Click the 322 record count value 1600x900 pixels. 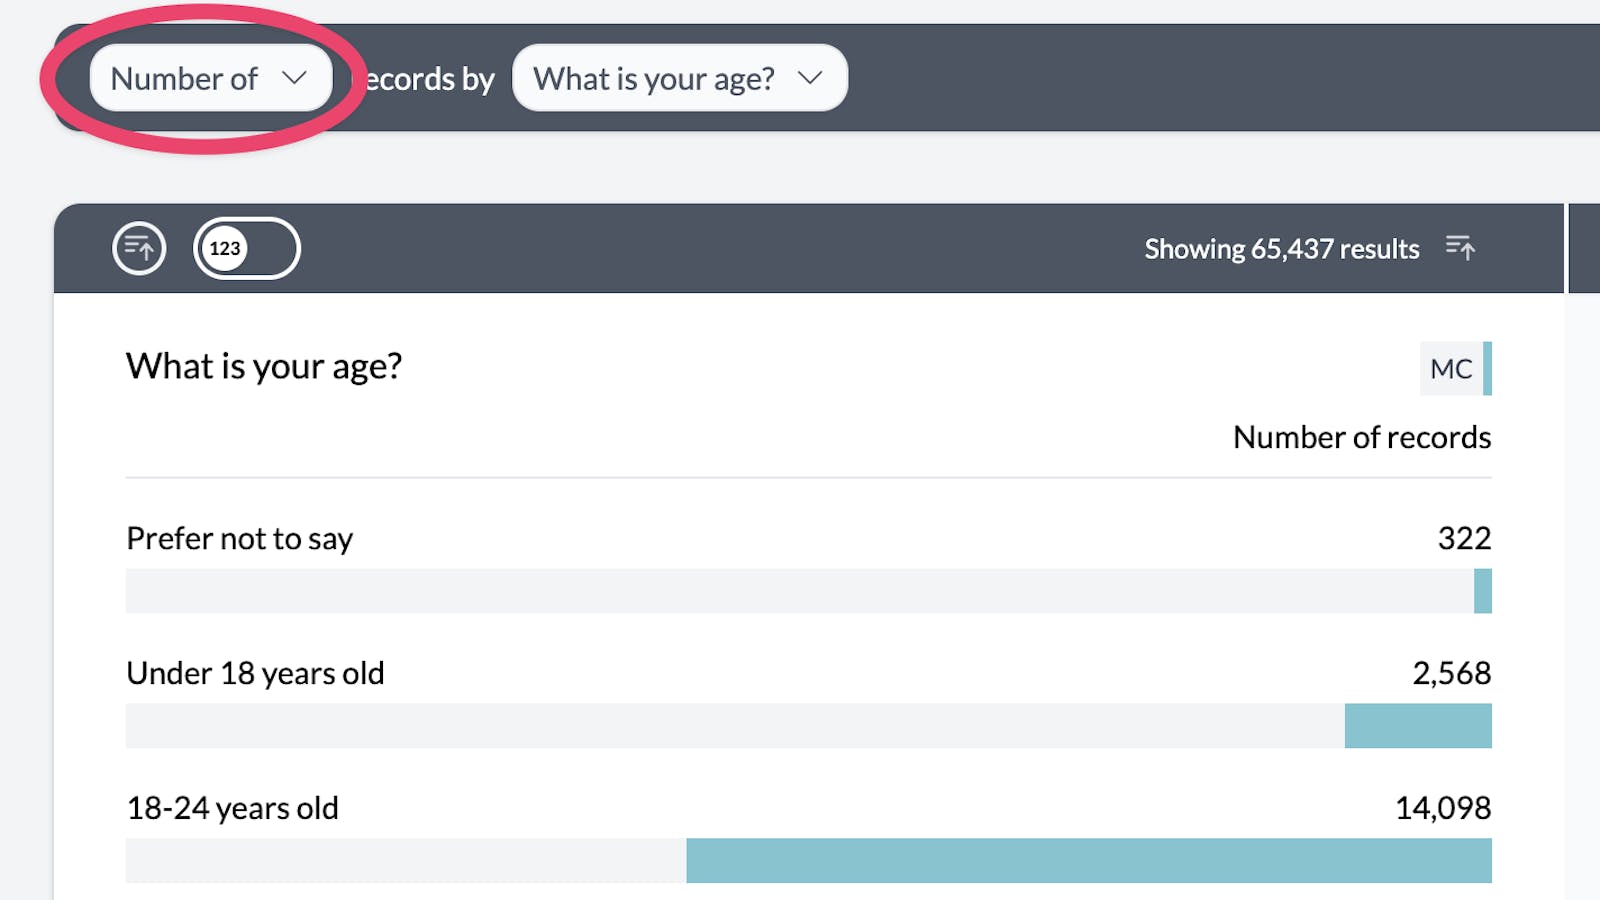(1464, 539)
